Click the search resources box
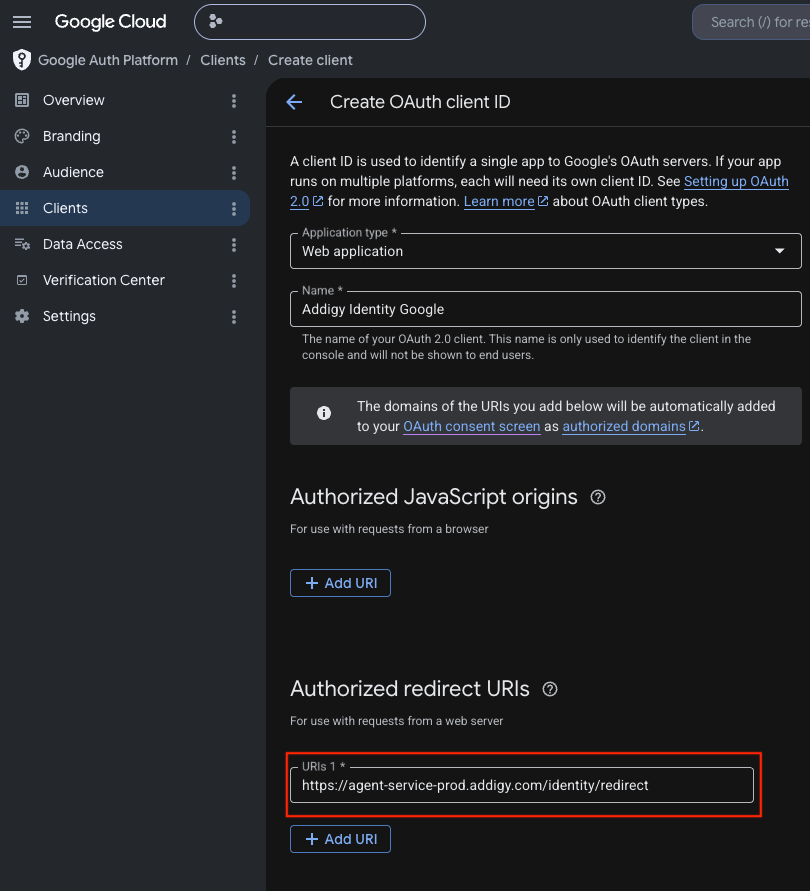Image resolution: width=810 pixels, height=891 pixels. pyautogui.click(x=751, y=22)
